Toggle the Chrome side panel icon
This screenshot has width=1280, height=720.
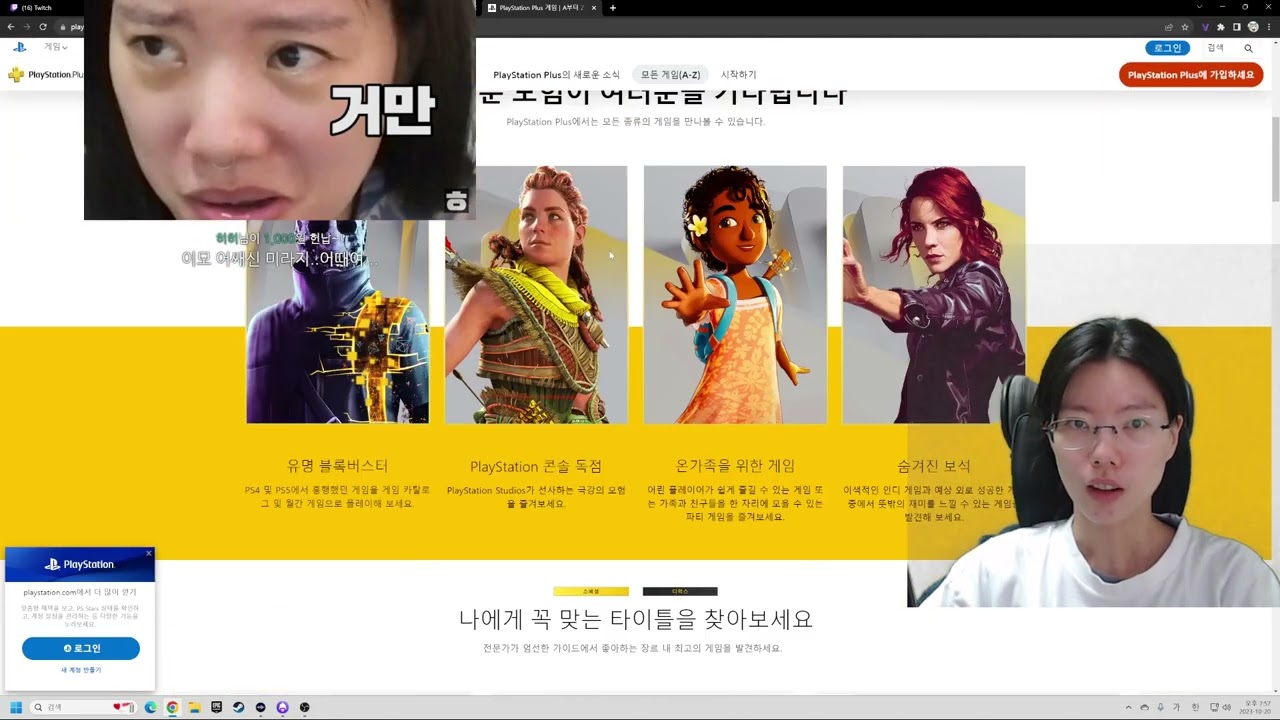tap(1237, 27)
